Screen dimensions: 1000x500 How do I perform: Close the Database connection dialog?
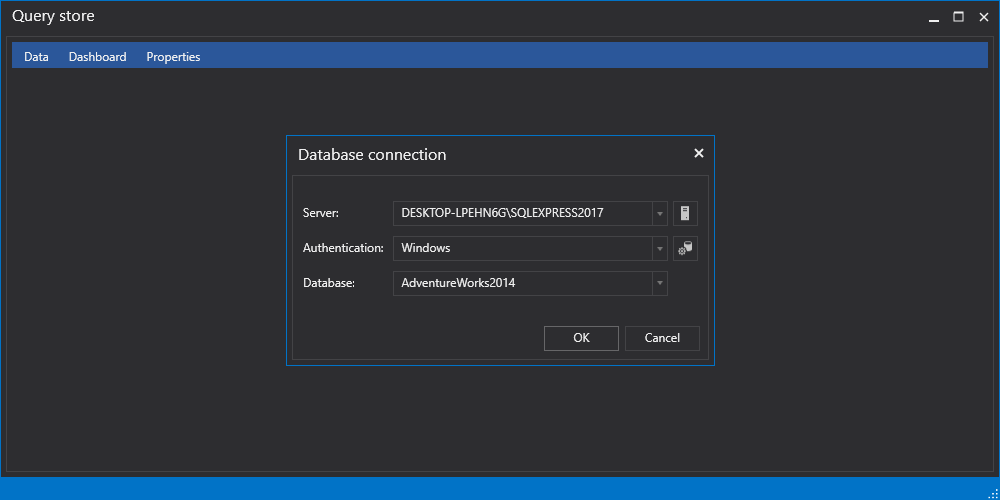coord(698,153)
